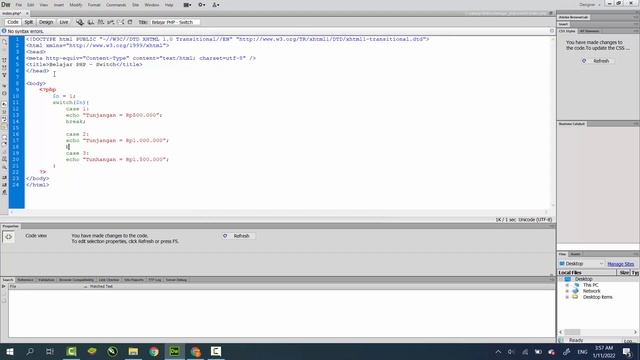Open the Help menu

click(169, 5)
